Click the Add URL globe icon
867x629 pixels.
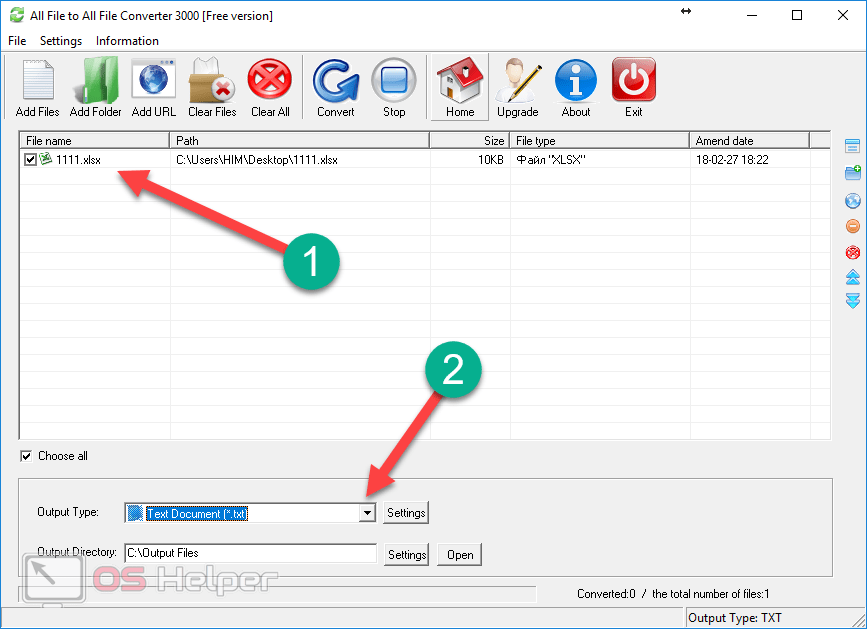coord(153,81)
